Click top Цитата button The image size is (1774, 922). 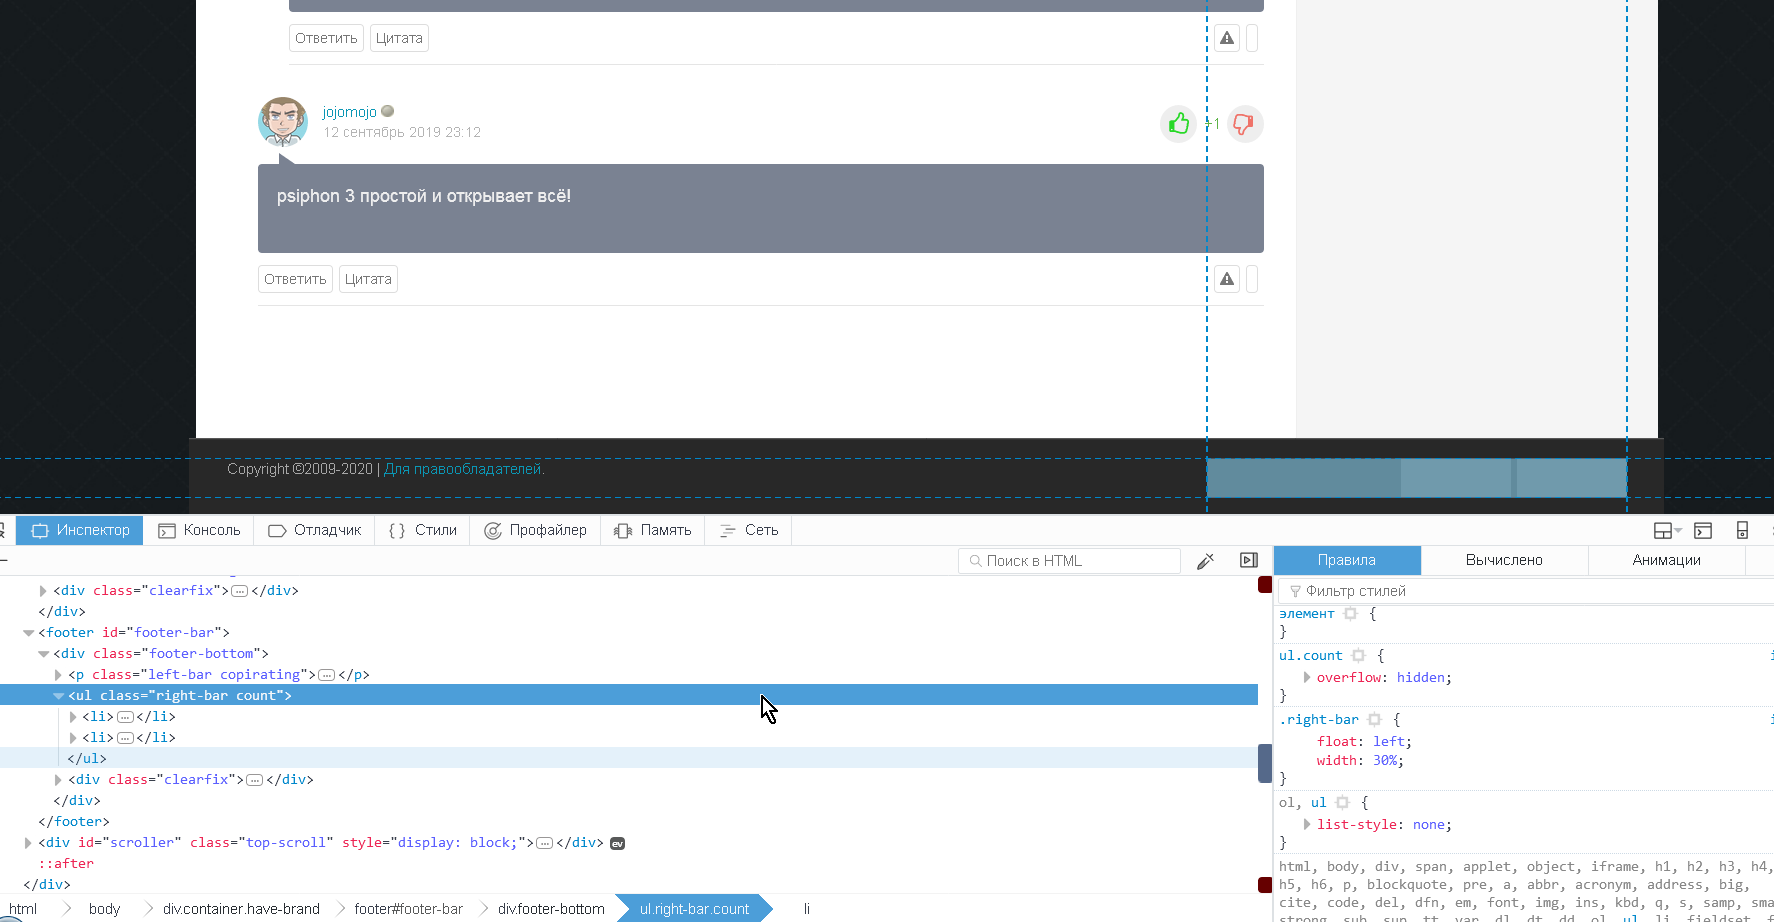(x=399, y=38)
